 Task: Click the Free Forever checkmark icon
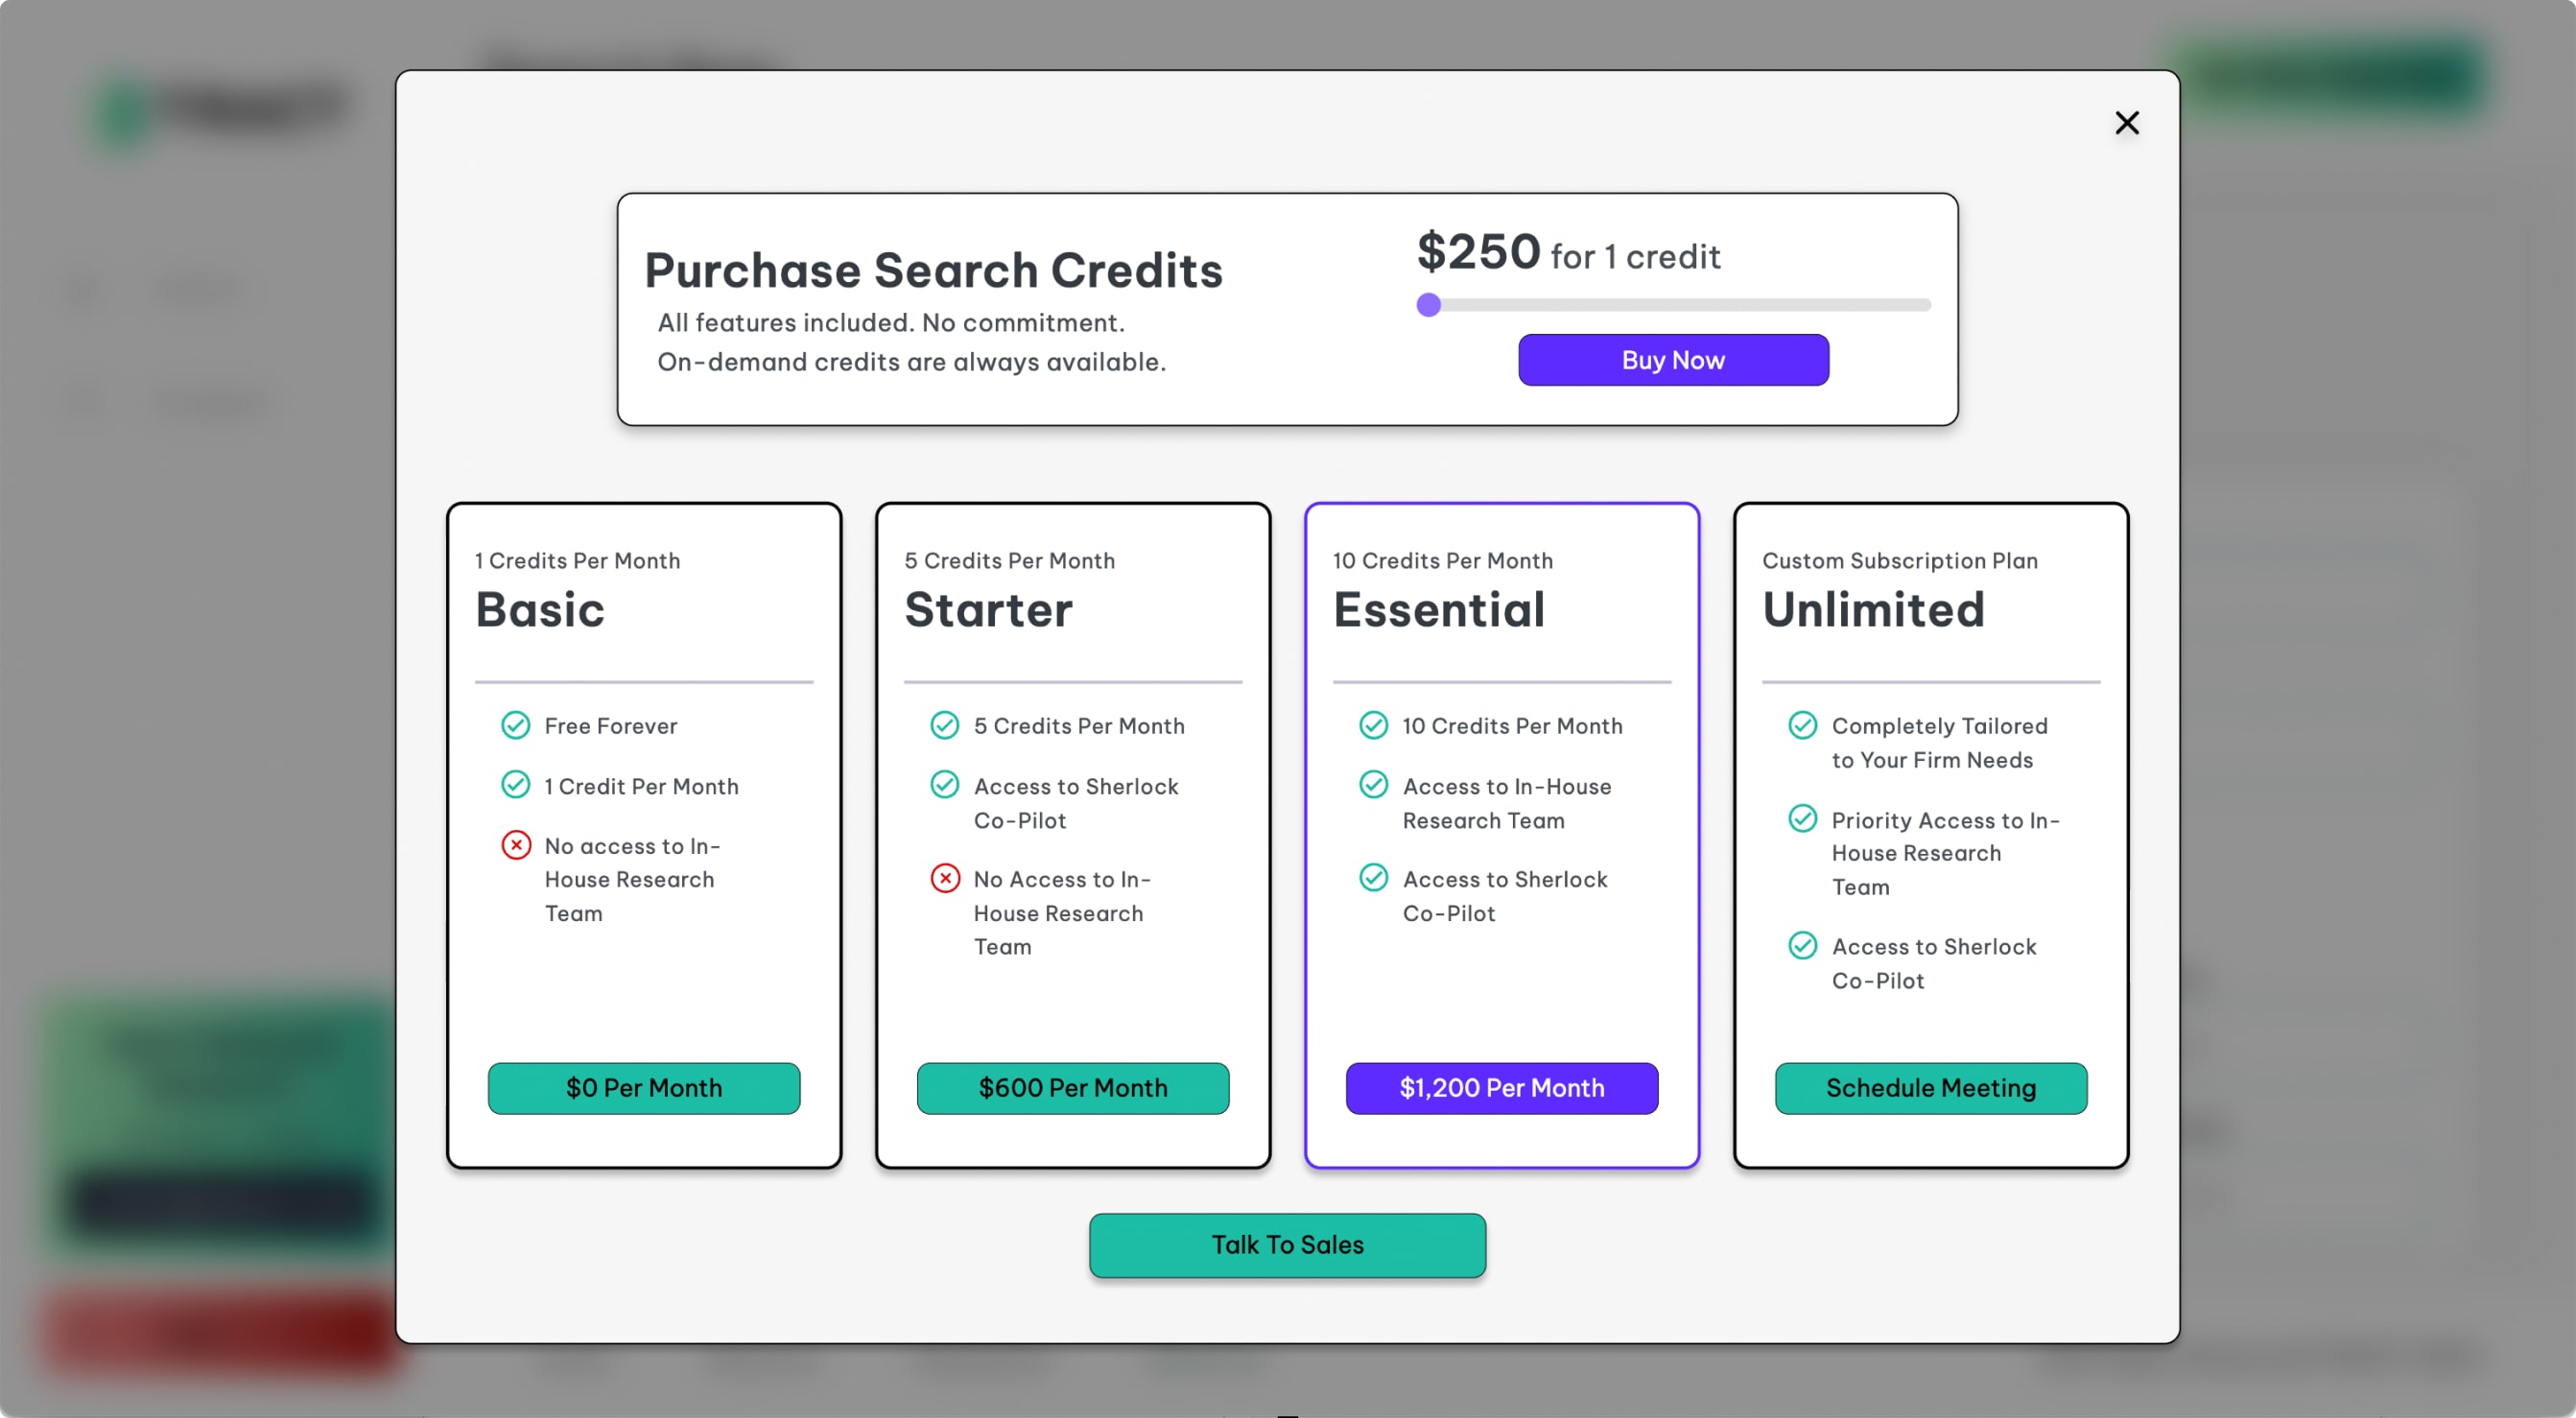pyautogui.click(x=516, y=725)
